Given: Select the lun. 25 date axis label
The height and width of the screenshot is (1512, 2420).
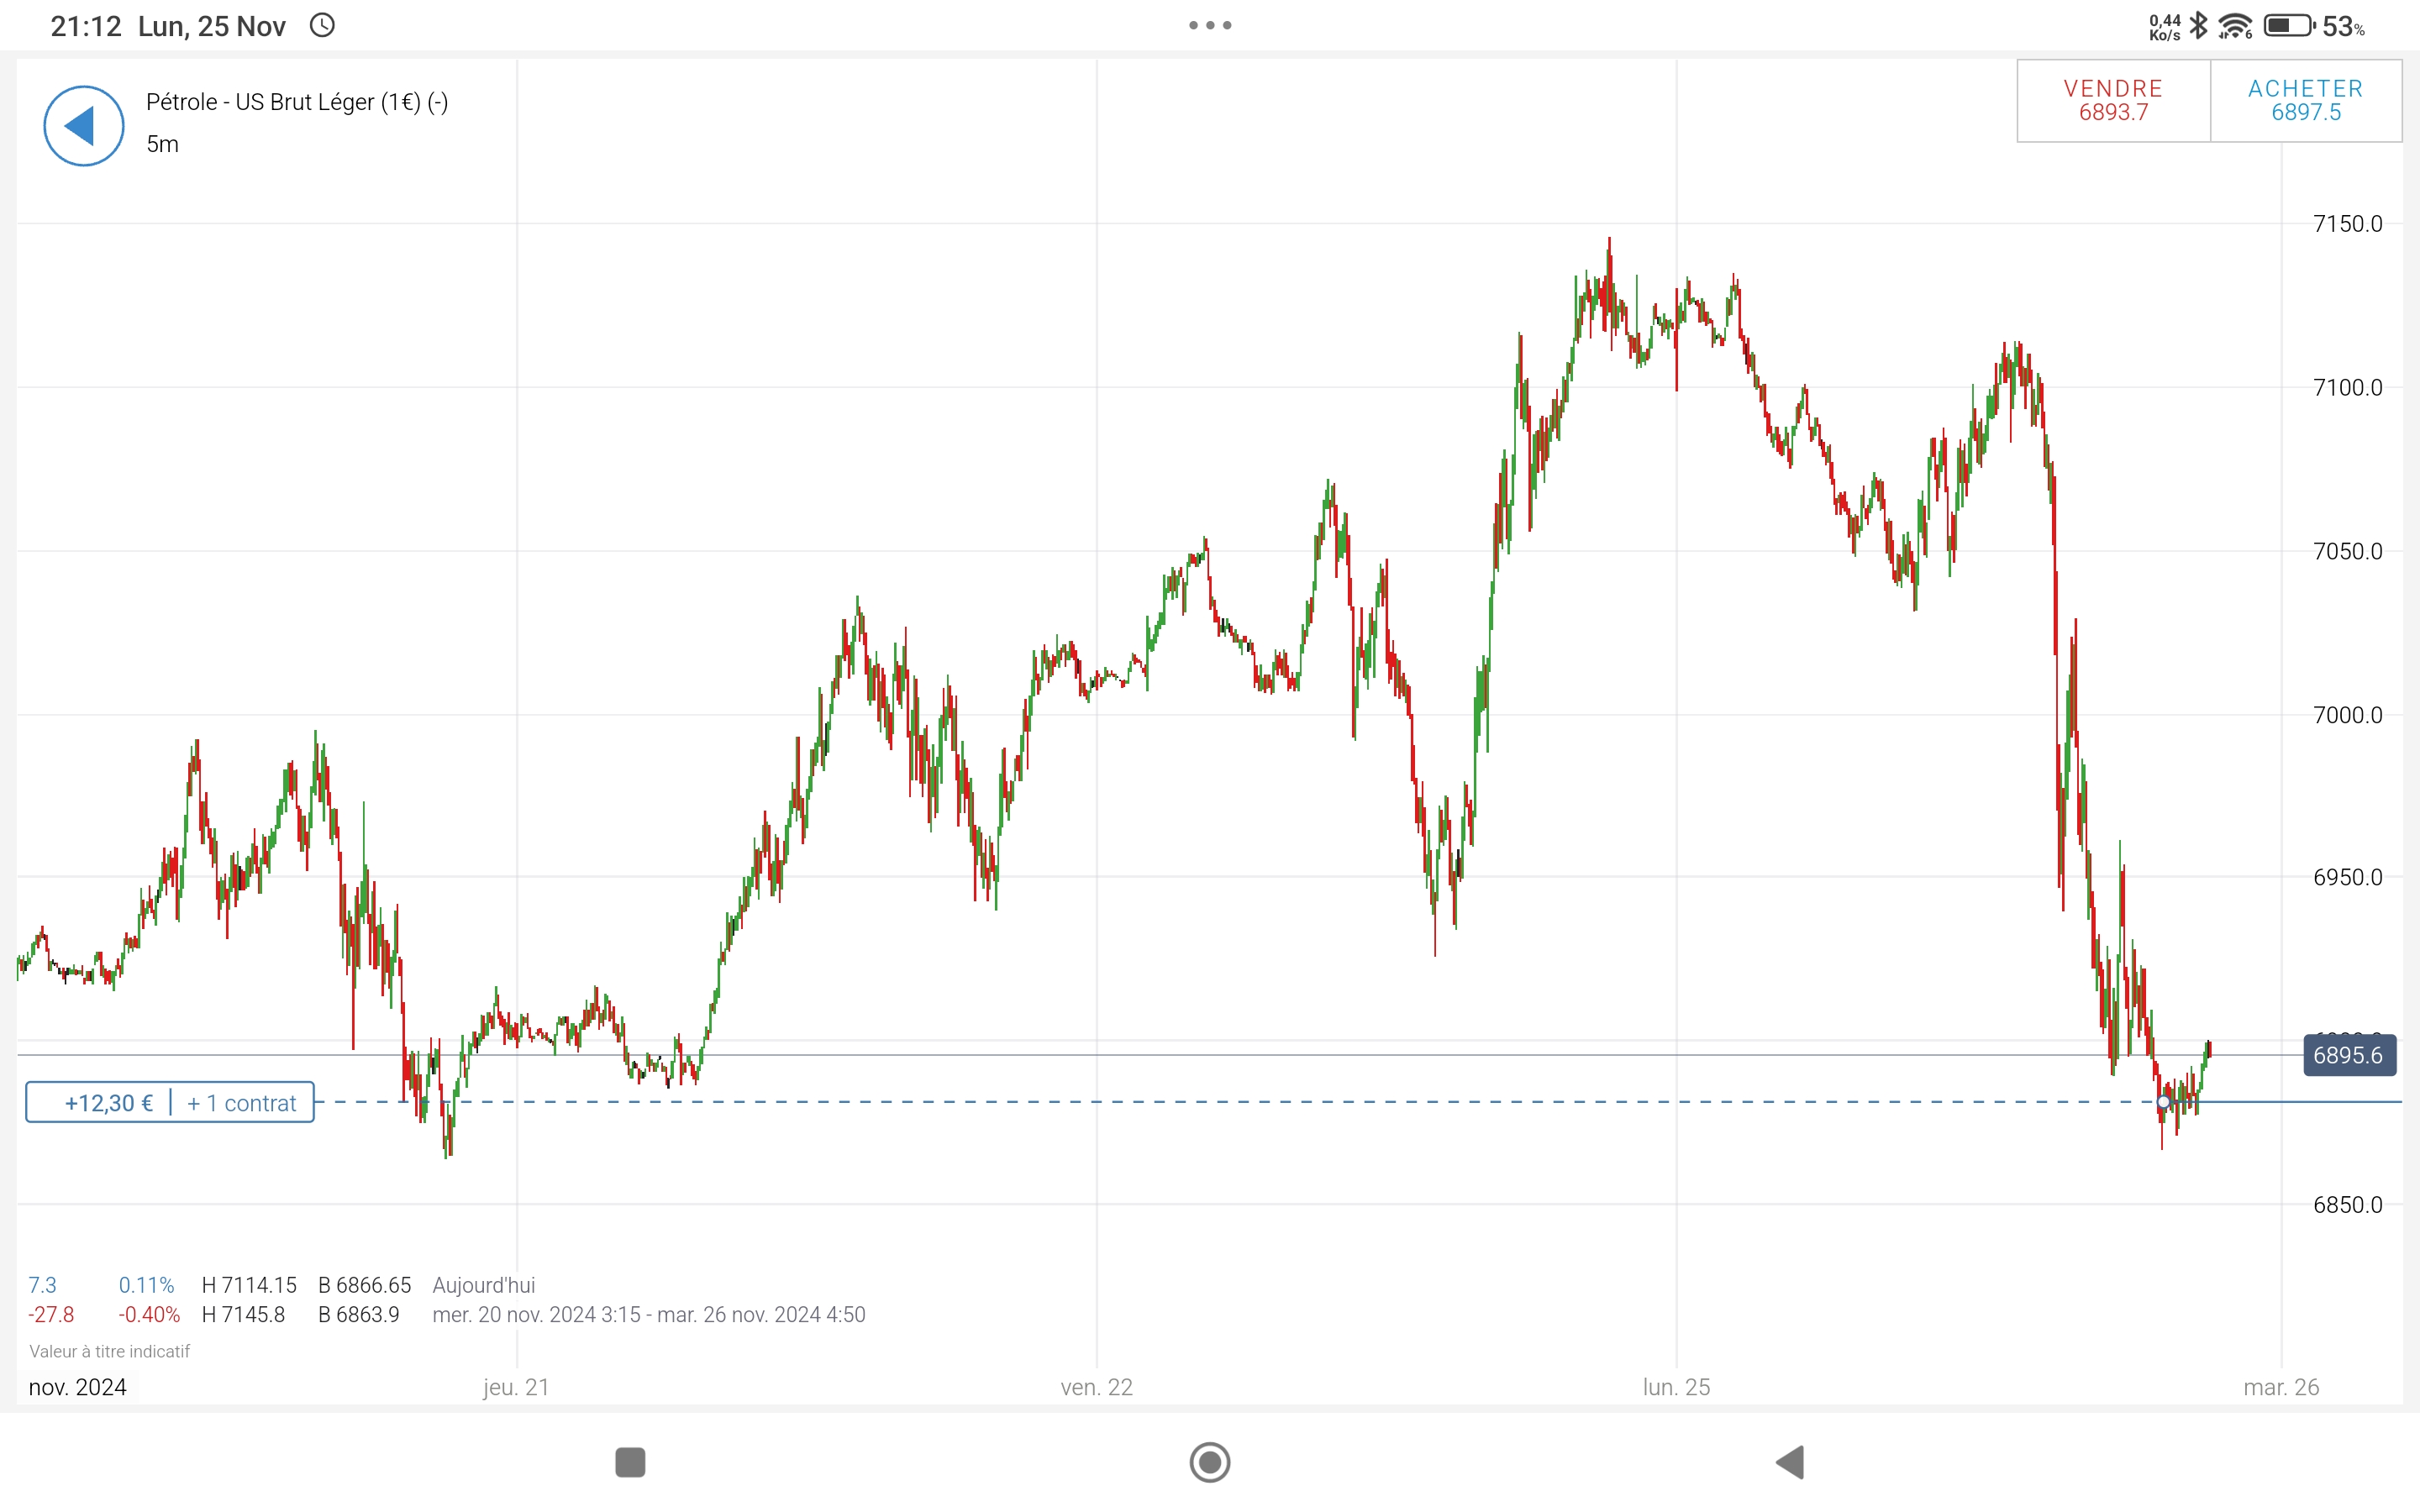Looking at the screenshot, I should click(1676, 1387).
